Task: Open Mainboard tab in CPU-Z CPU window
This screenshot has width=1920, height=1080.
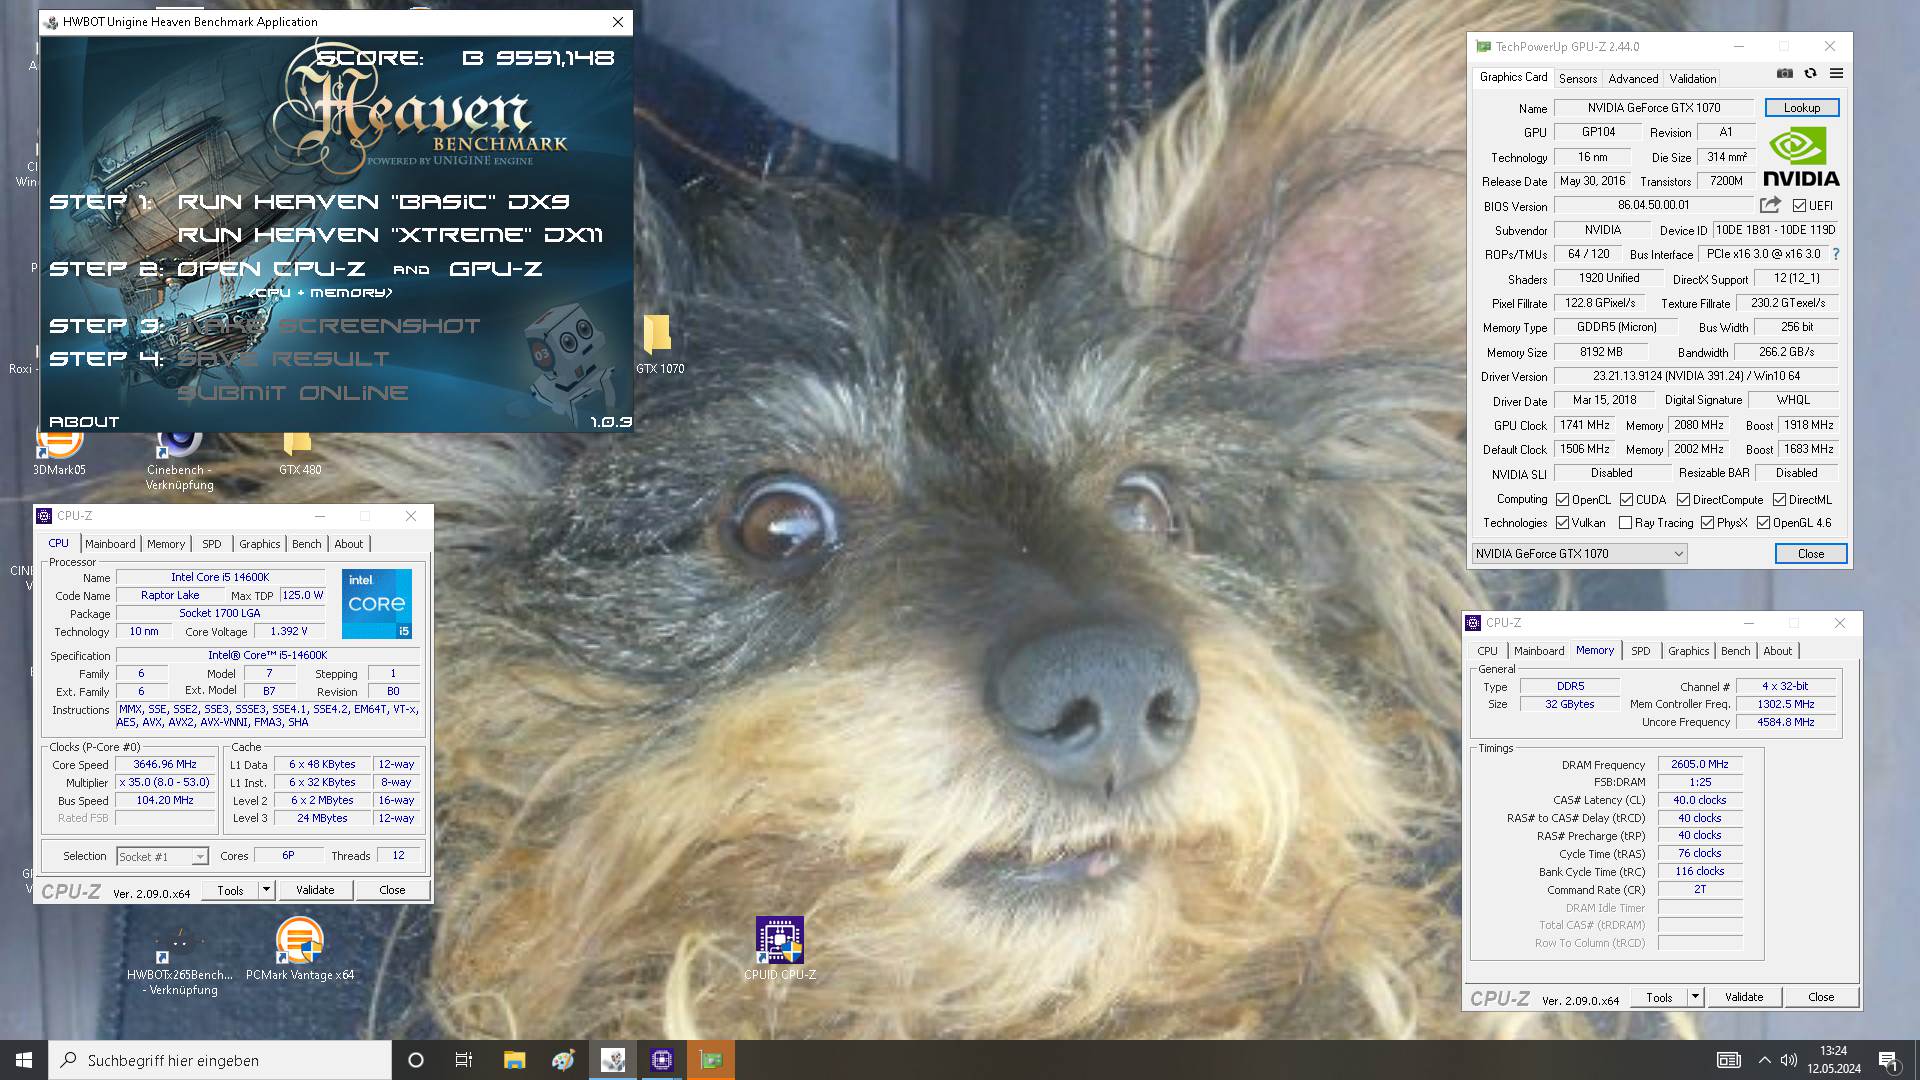Action: 110,544
